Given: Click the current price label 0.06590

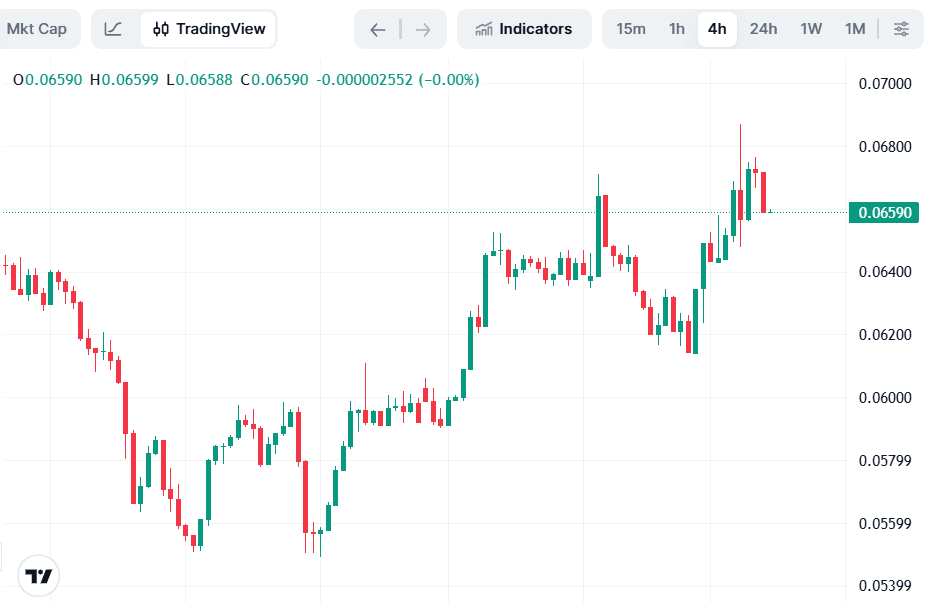Looking at the screenshot, I should pyautogui.click(x=885, y=212).
